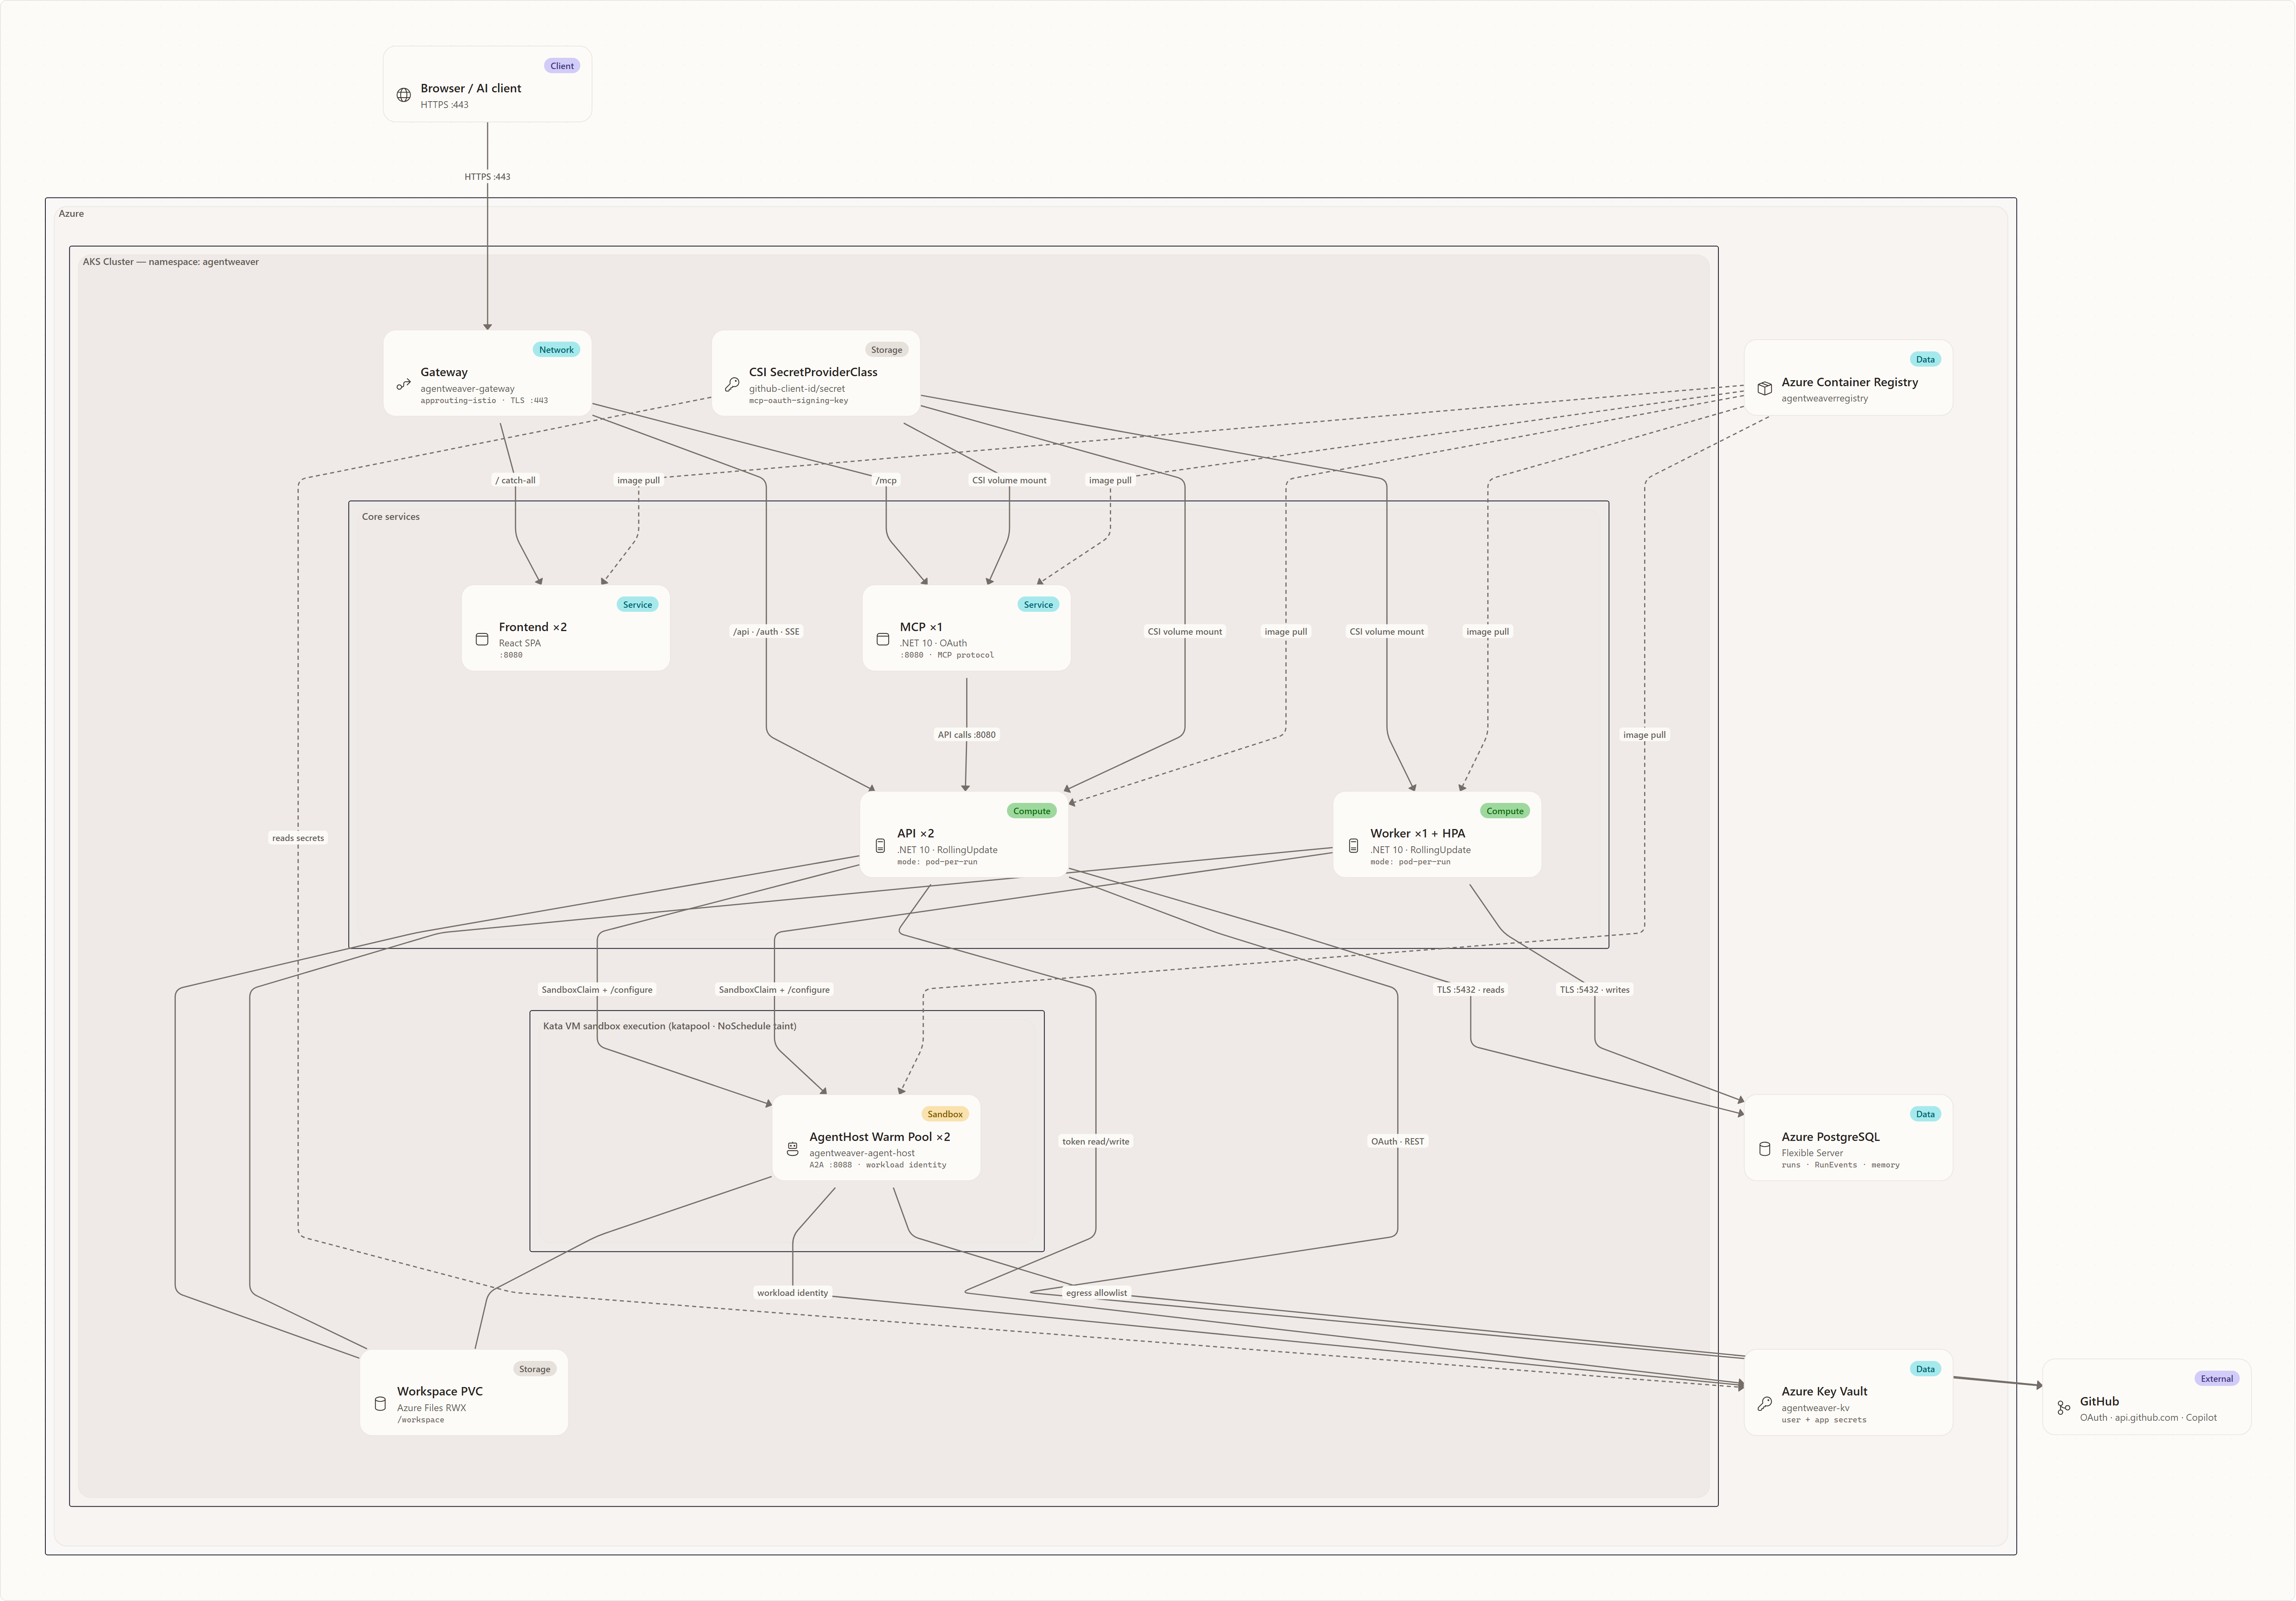Click the database icon in Azure PostgreSQL node
Image resolution: width=2296 pixels, height=1601 pixels.
1765,1149
